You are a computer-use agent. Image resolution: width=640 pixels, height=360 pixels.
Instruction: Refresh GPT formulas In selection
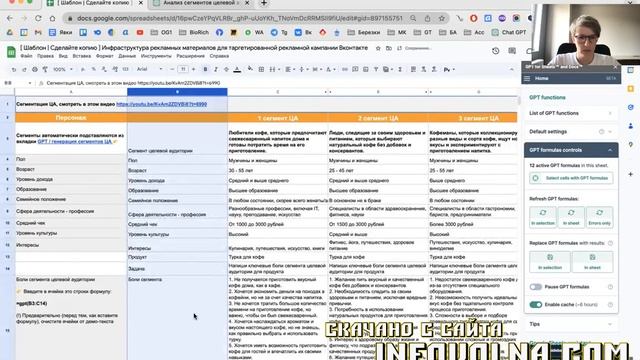pyautogui.click(x=542, y=217)
